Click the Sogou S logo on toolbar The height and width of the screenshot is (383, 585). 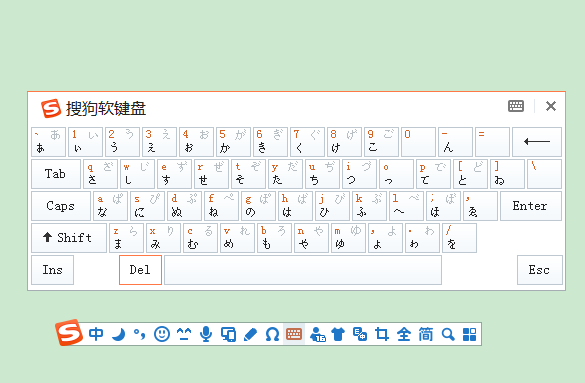[x=69, y=332]
